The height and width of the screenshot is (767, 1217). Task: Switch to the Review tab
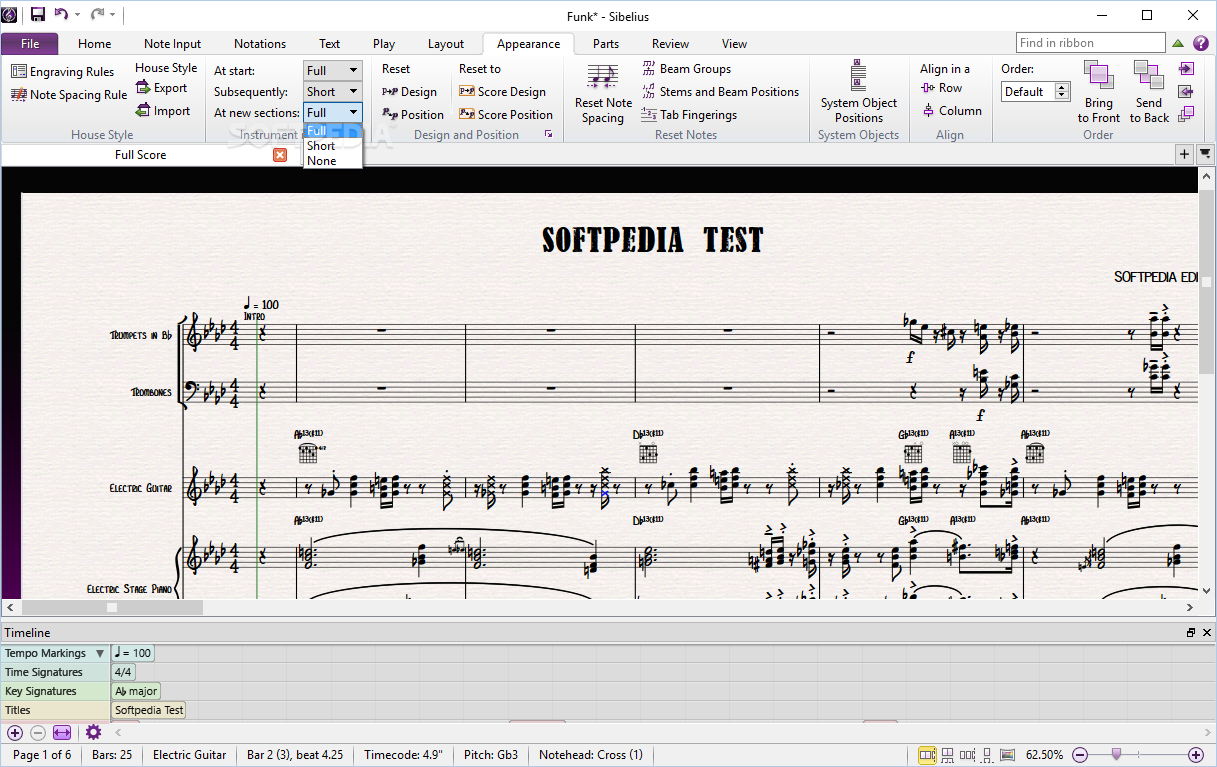coord(670,44)
